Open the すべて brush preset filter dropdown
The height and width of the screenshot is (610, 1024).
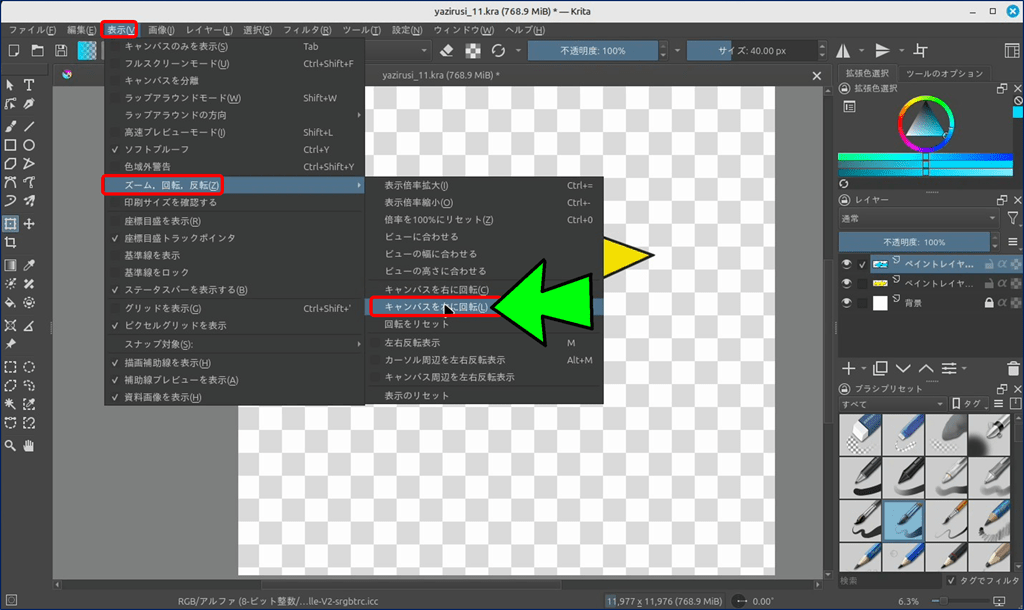coord(891,403)
